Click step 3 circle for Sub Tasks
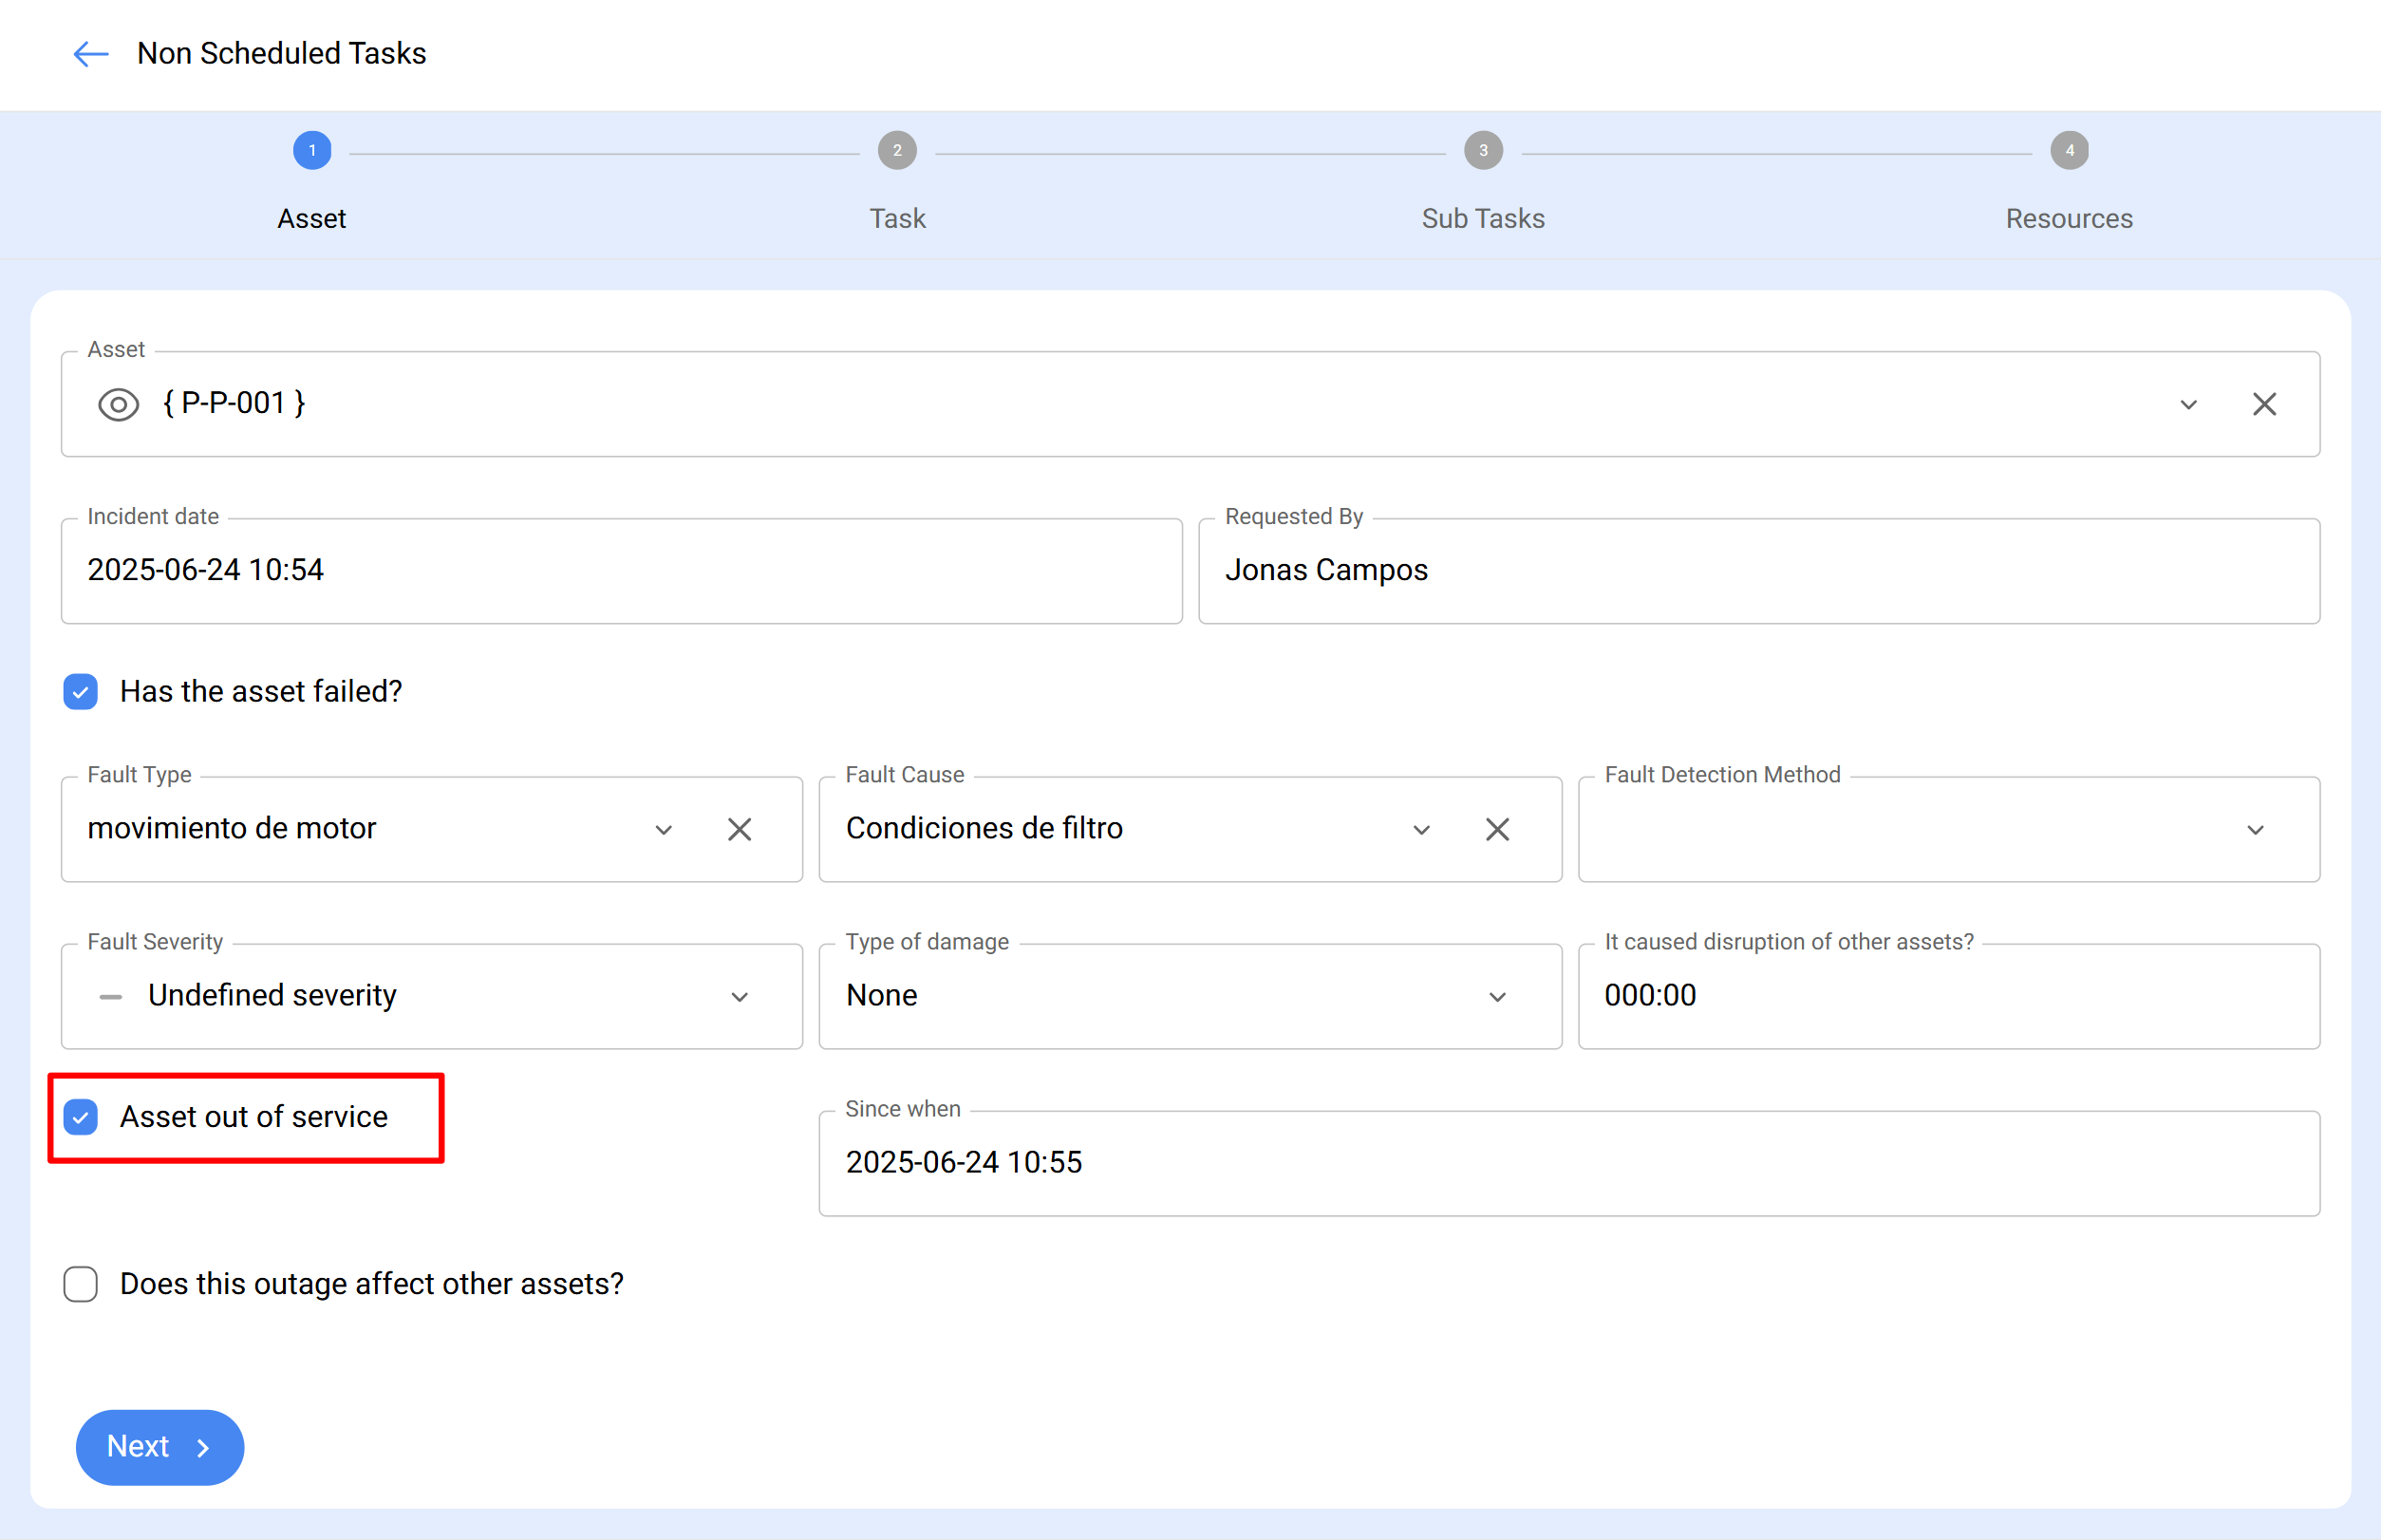Screen dimensions: 2381x1540 [1482, 150]
